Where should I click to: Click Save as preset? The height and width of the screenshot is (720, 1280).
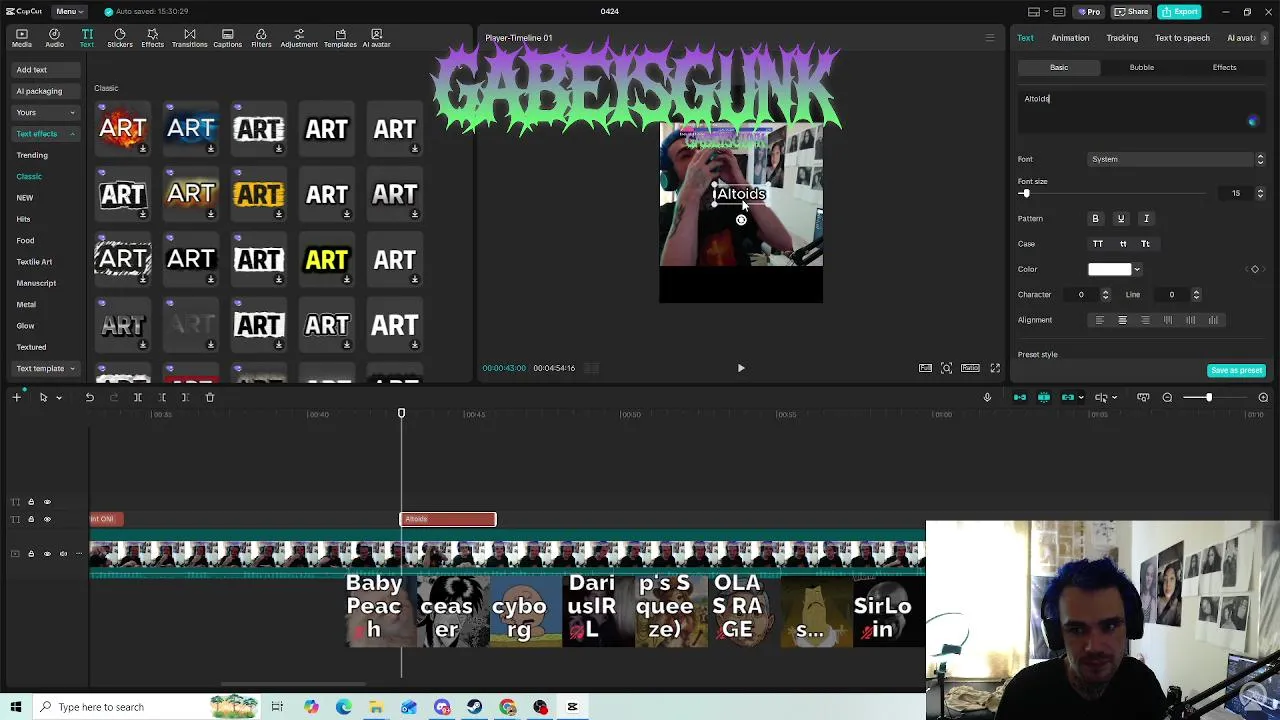(1237, 370)
